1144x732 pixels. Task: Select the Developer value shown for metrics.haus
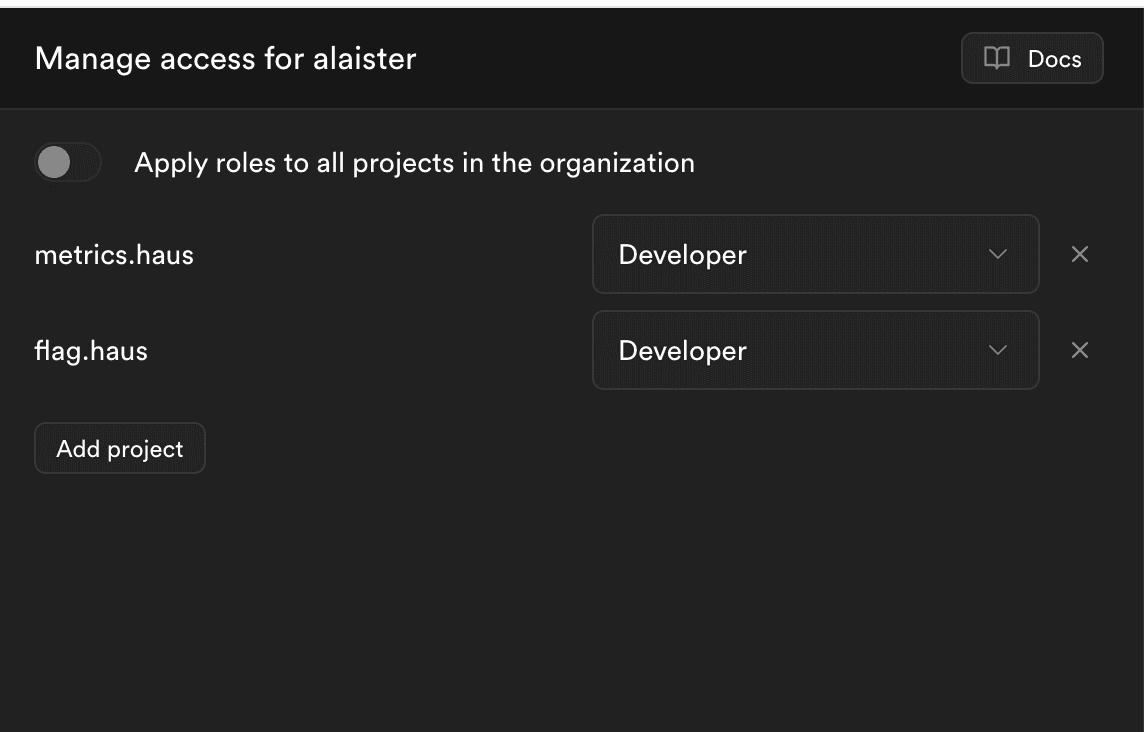click(x=683, y=255)
